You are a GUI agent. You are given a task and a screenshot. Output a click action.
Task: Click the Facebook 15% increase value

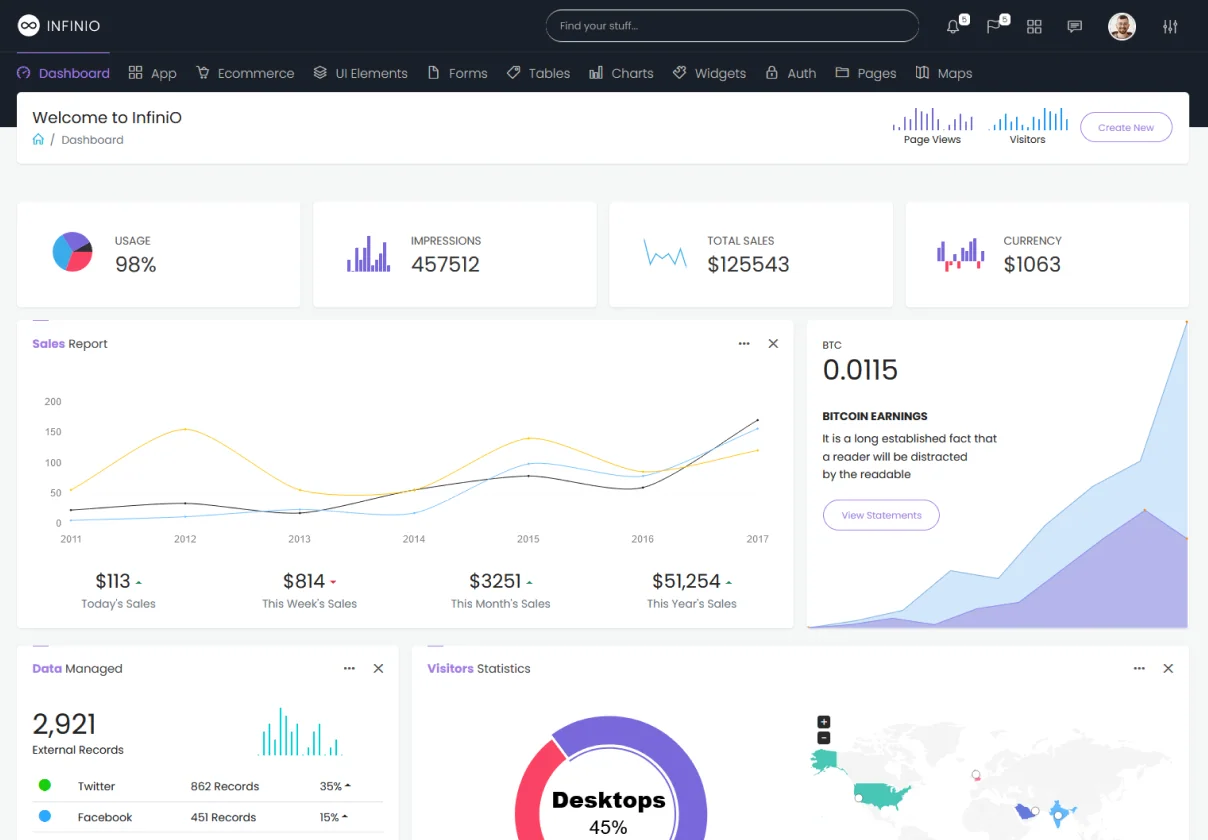point(334,817)
